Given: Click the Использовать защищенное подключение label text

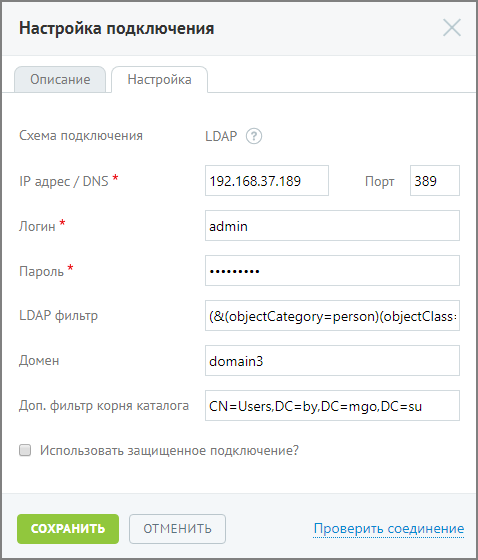Looking at the screenshot, I should (169, 450).
